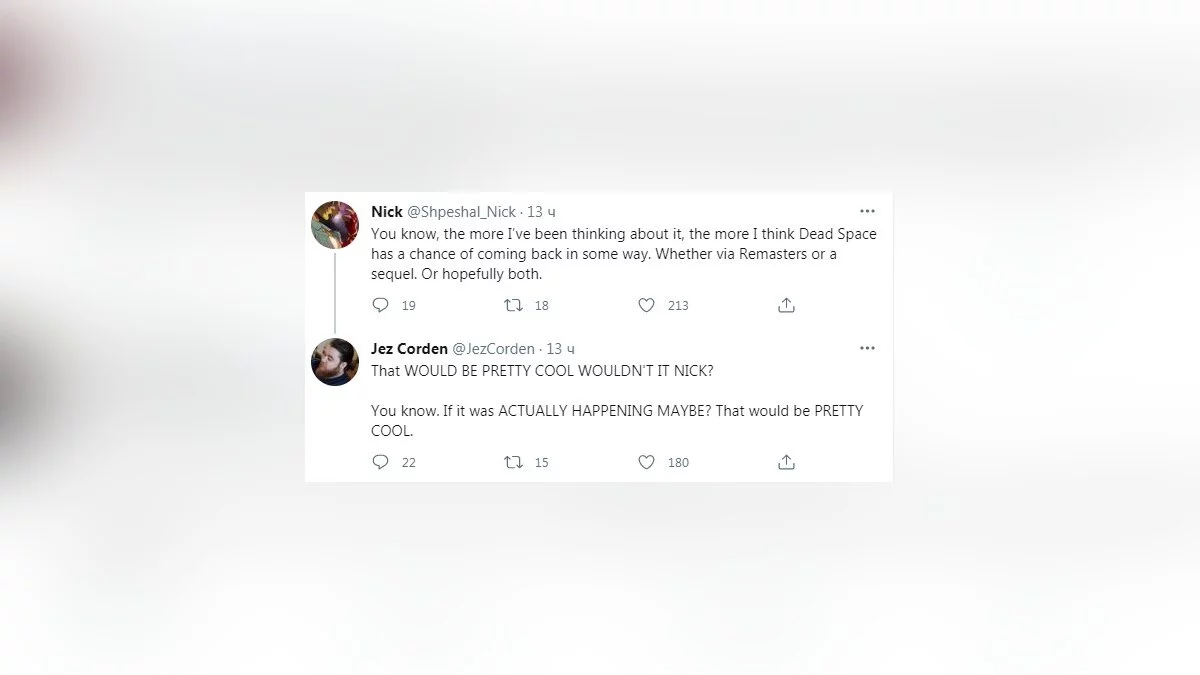Image resolution: width=1200 pixels, height=675 pixels.
Task: Open Nick's profile picture
Action: (335, 224)
